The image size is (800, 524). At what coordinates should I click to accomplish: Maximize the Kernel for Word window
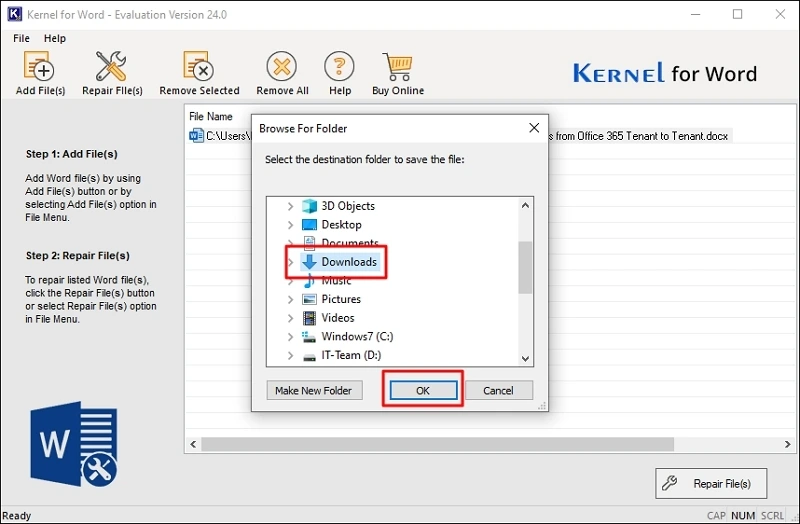point(737,14)
